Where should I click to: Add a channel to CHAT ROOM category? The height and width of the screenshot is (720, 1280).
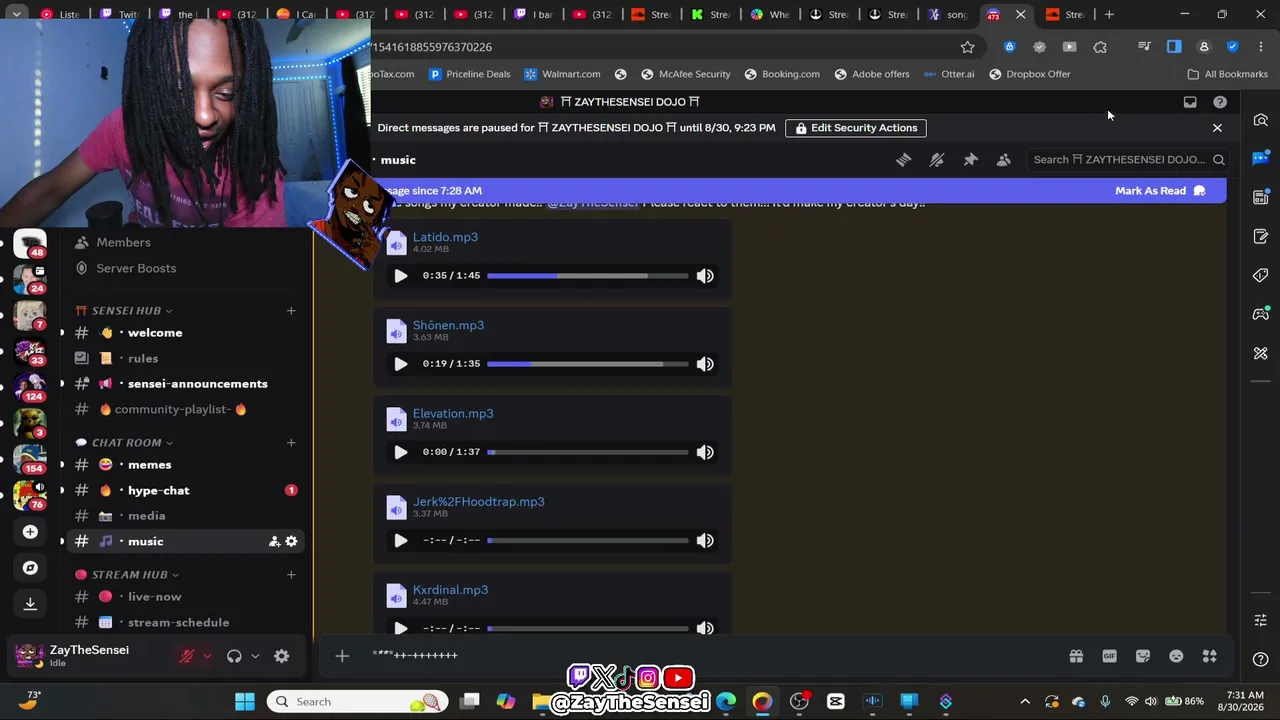[x=291, y=443]
